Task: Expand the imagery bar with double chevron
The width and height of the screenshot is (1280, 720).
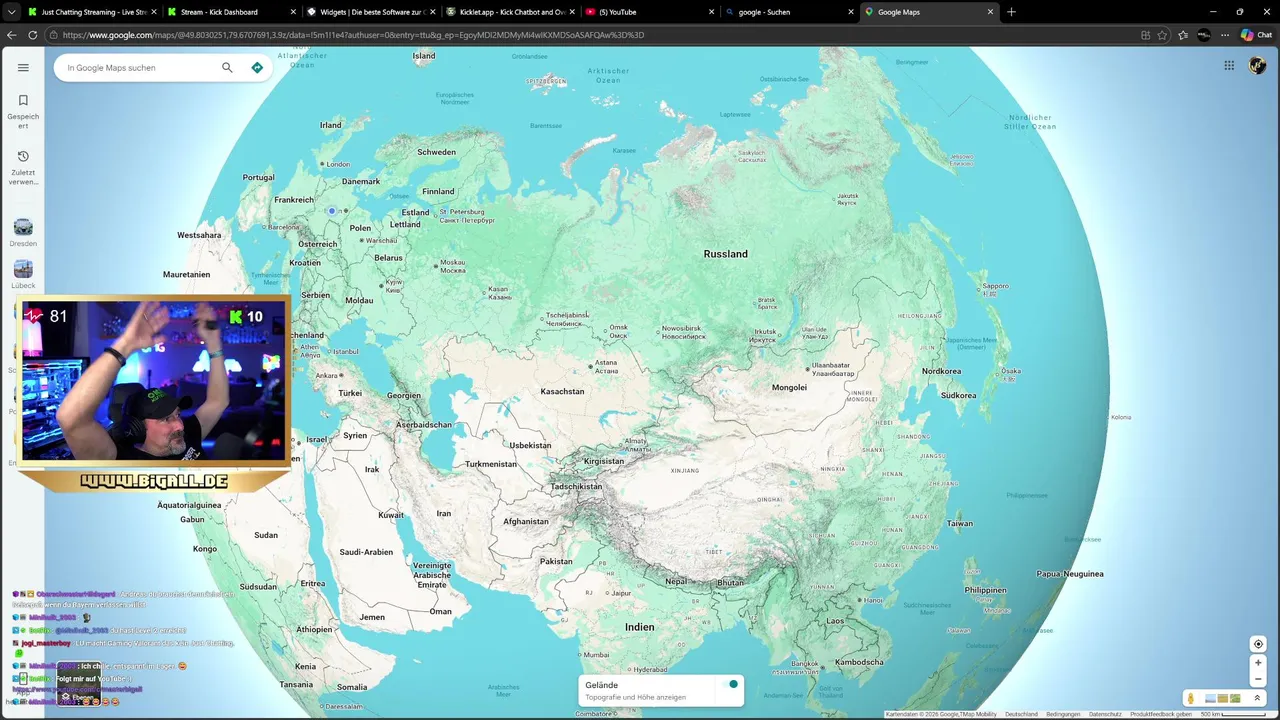Action: tap(1257, 698)
